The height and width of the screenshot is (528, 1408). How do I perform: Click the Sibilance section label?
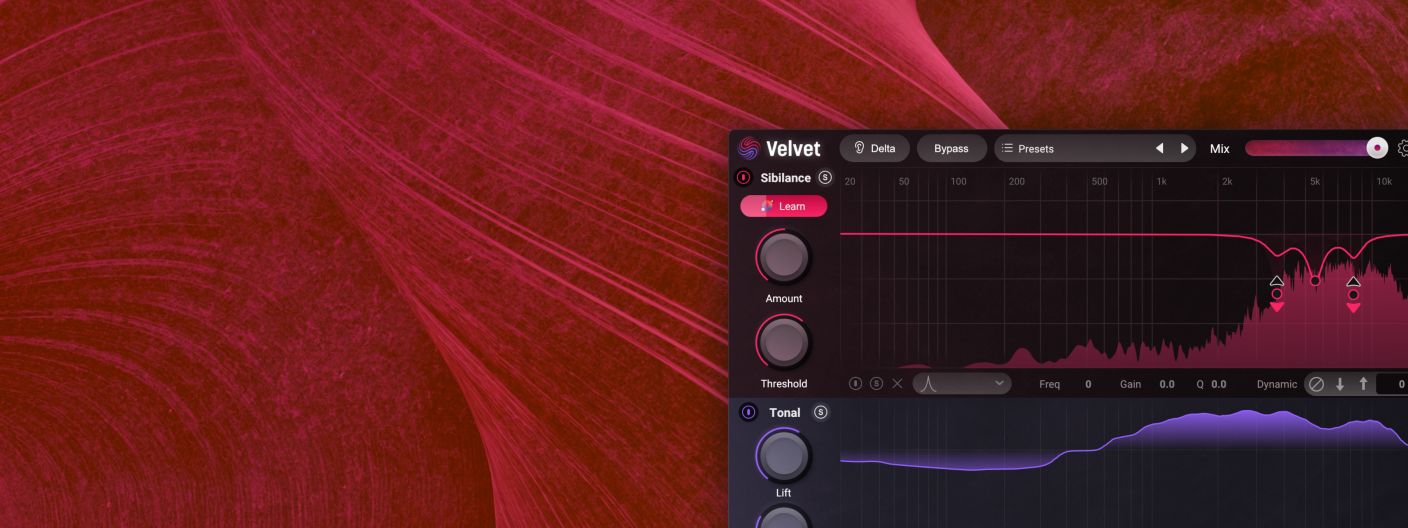coord(785,178)
